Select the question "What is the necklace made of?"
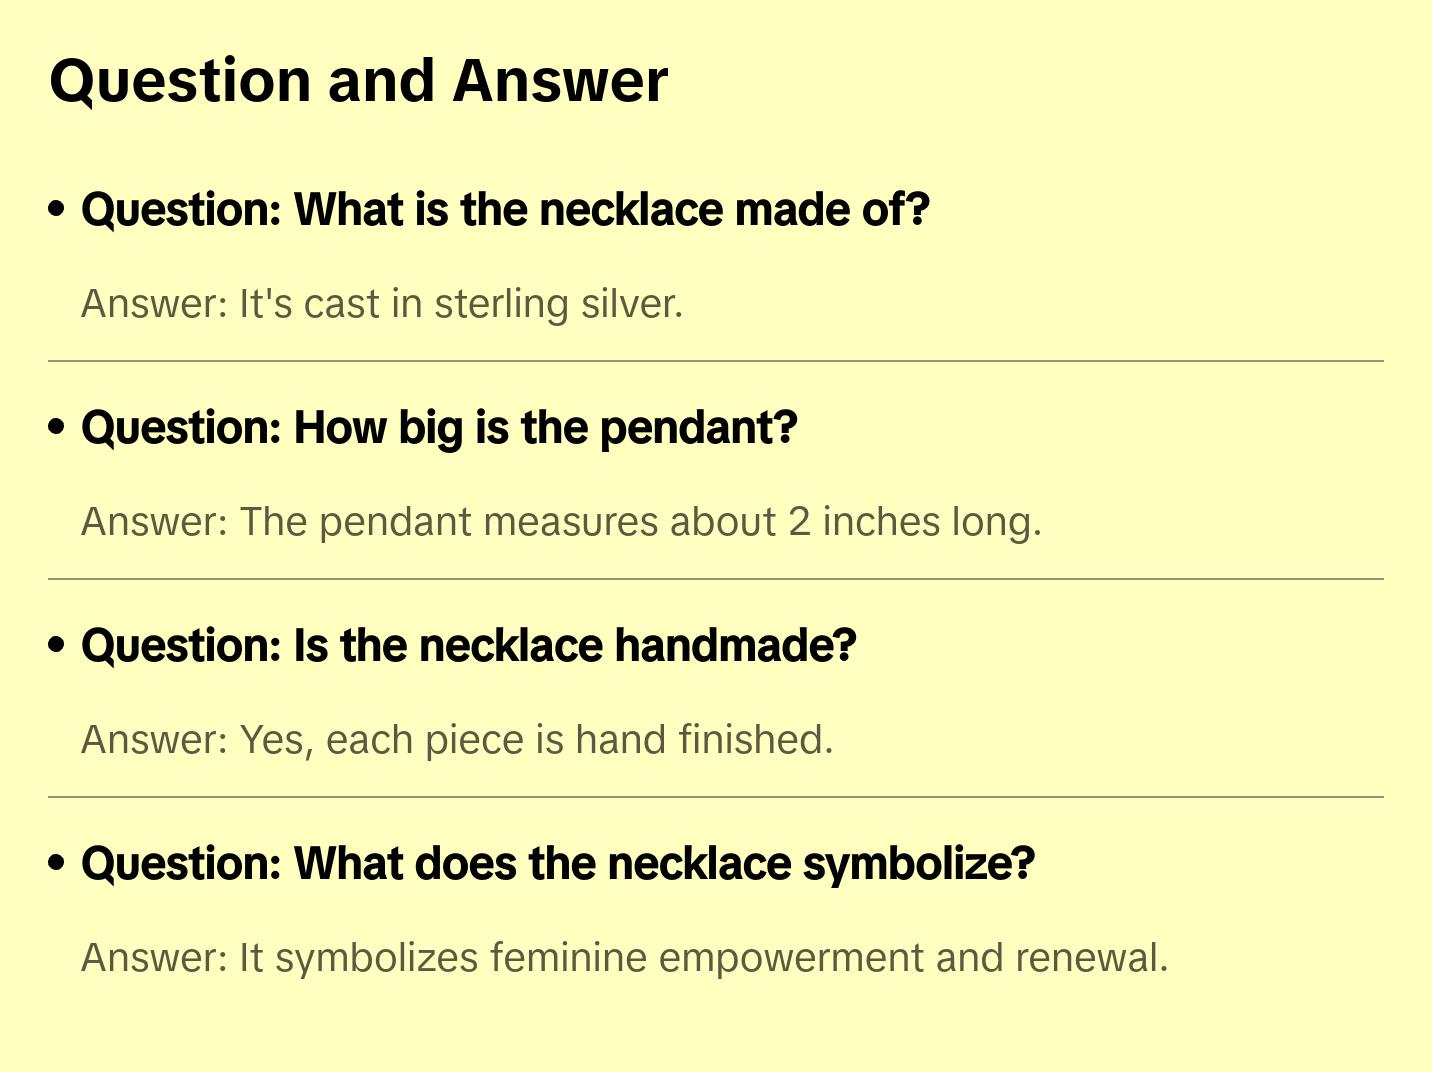 [505, 209]
